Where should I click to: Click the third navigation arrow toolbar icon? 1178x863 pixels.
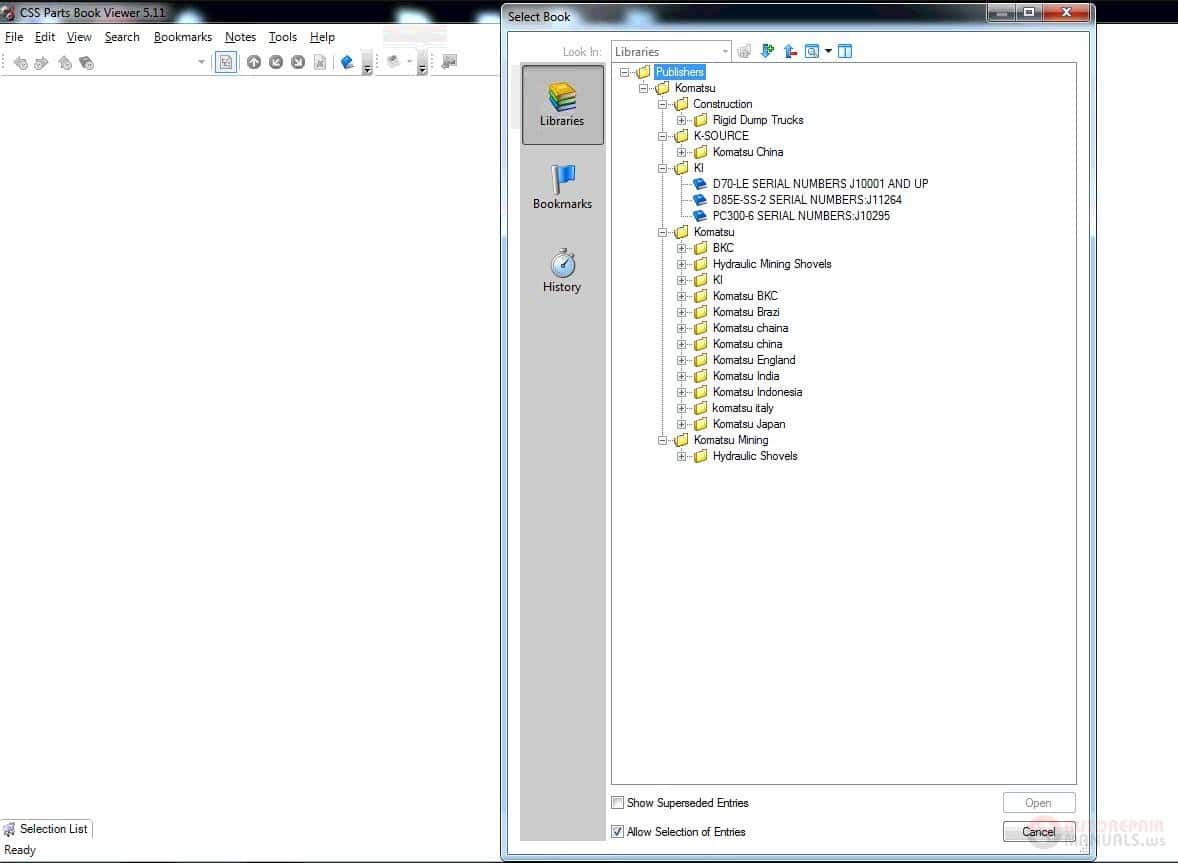(65, 63)
